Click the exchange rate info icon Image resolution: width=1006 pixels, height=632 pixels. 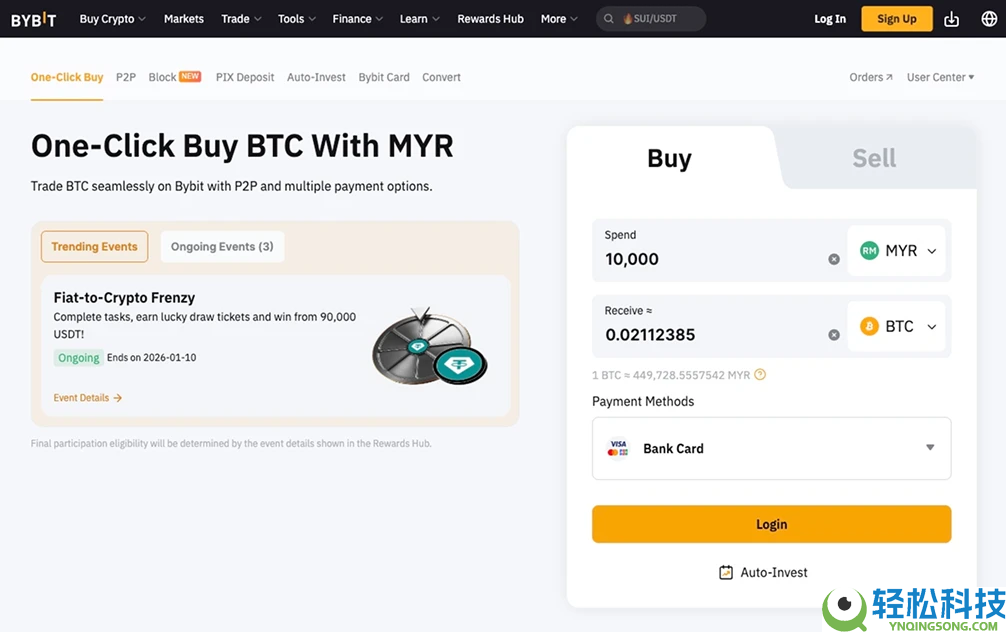(760, 375)
